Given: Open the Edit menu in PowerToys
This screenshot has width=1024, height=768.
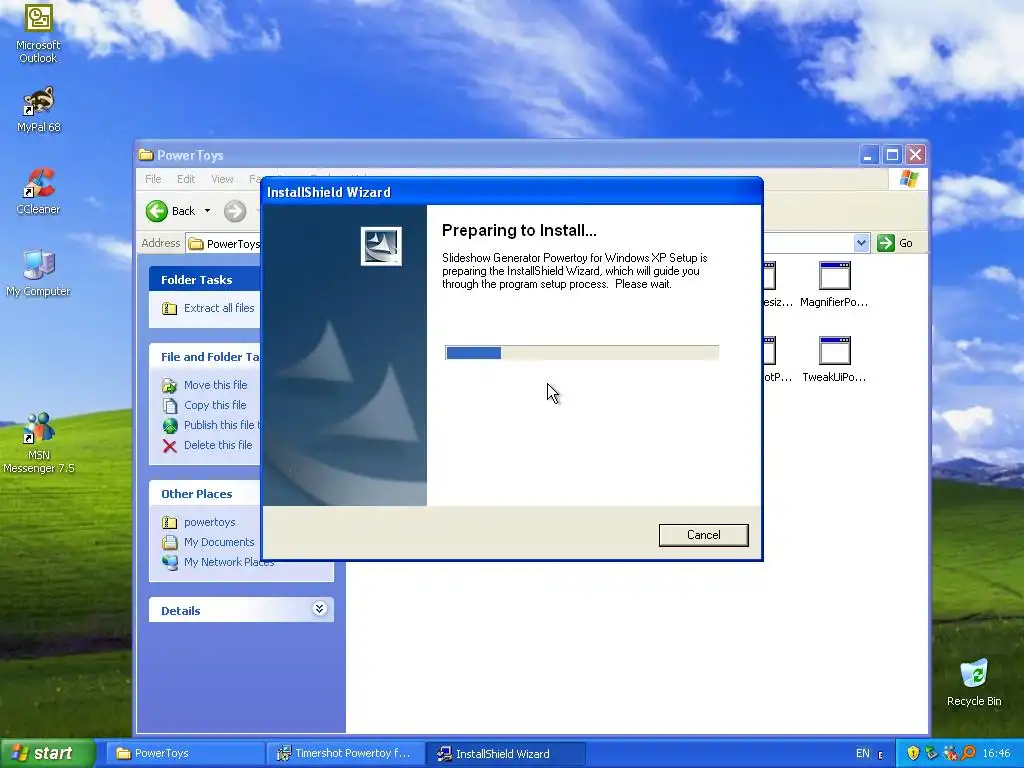Looking at the screenshot, I should coord(186,179).
